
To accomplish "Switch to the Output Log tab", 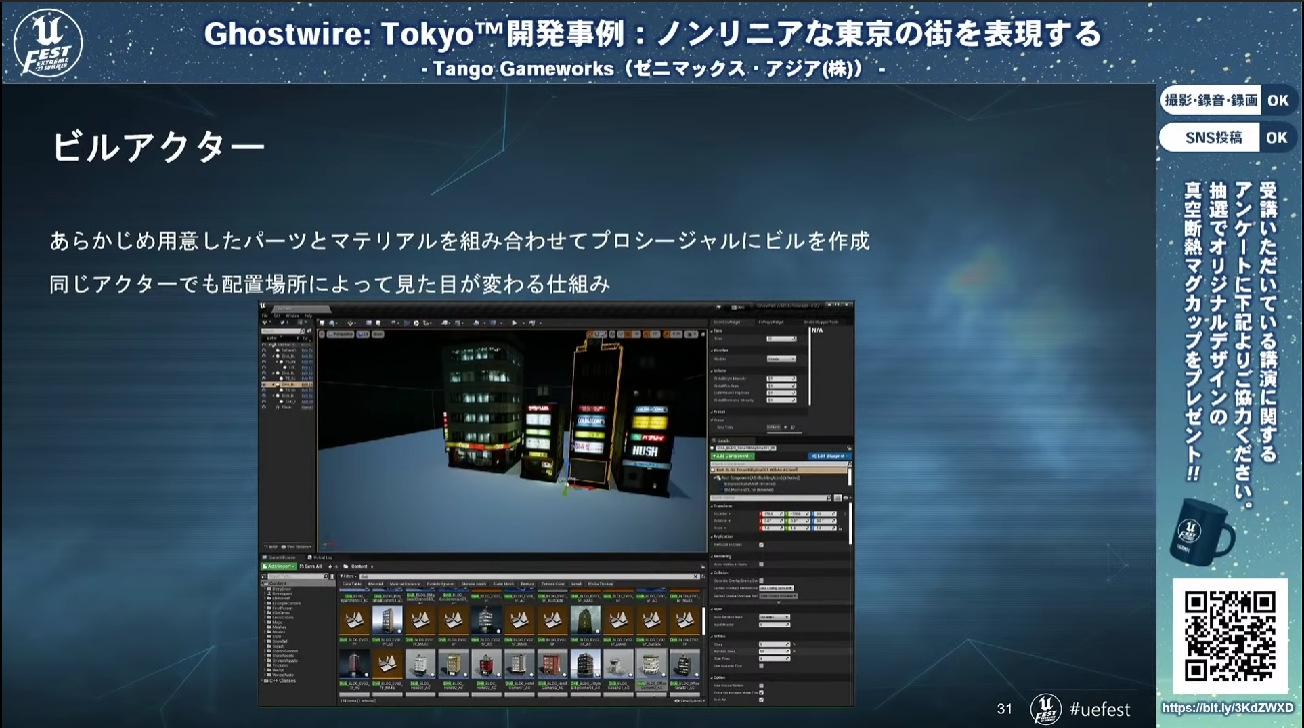I will coord(319,557).
